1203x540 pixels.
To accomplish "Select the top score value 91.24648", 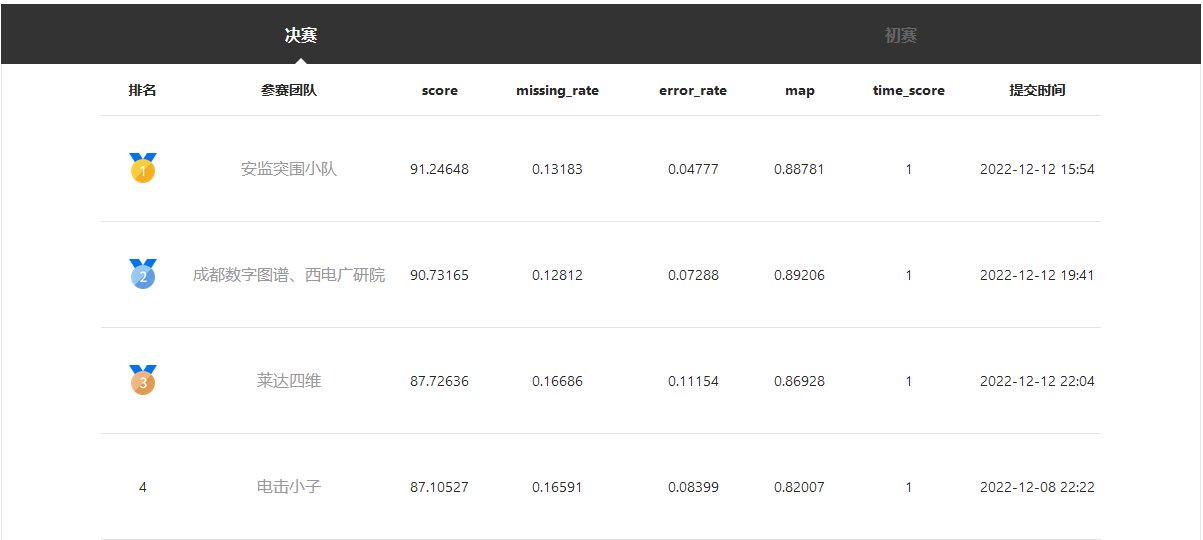I will [x=439, y=169].
